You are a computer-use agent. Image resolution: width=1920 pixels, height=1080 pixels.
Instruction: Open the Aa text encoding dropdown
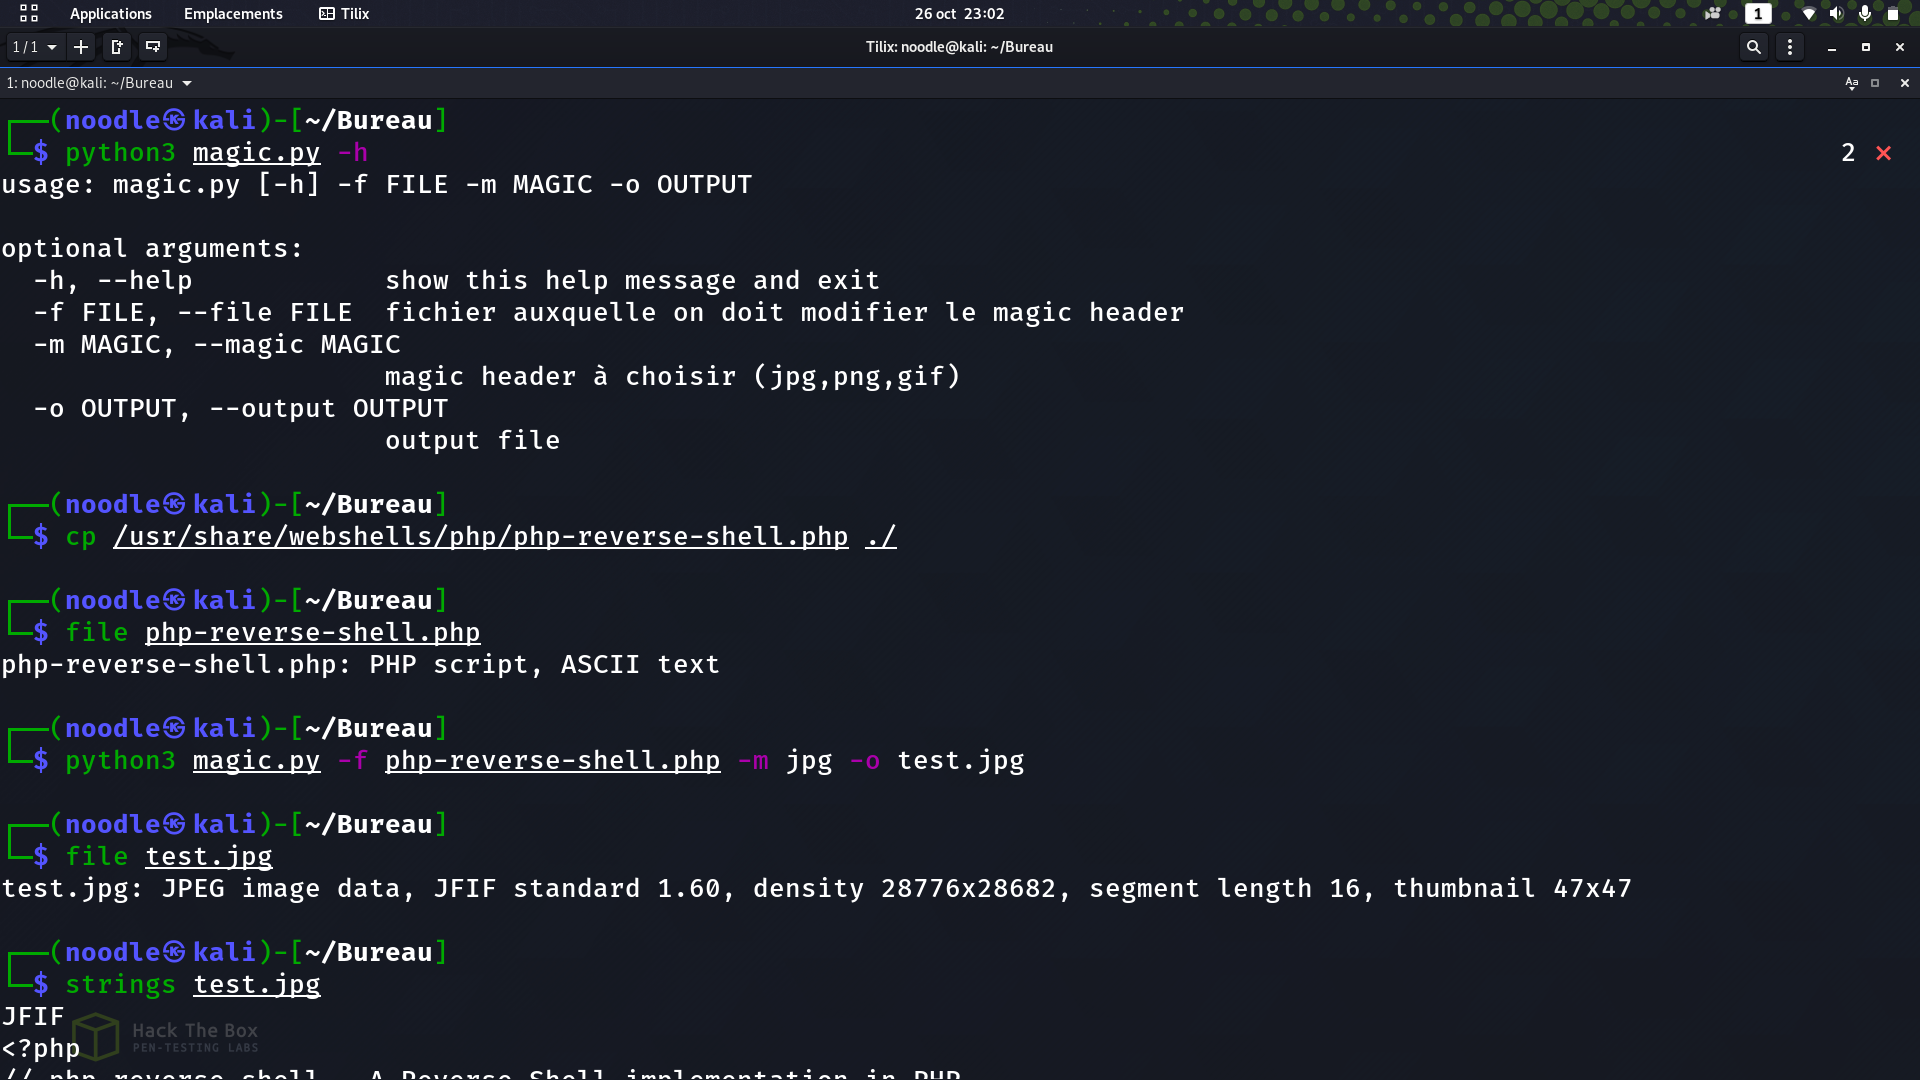(1851, 83)
